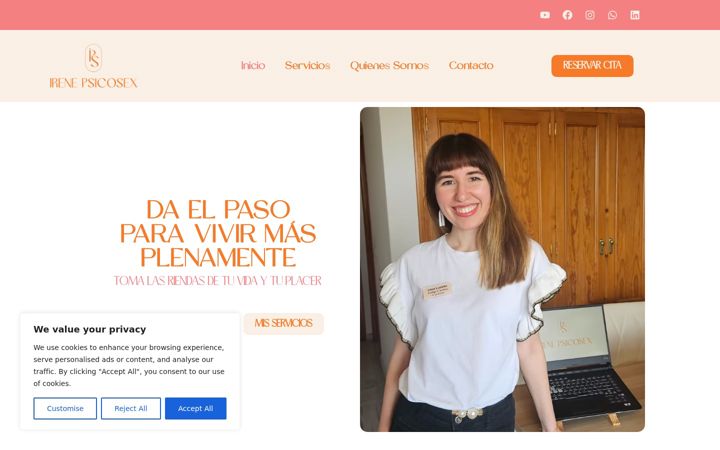Open the LinkedIn social icon

(x=635, y=15)
